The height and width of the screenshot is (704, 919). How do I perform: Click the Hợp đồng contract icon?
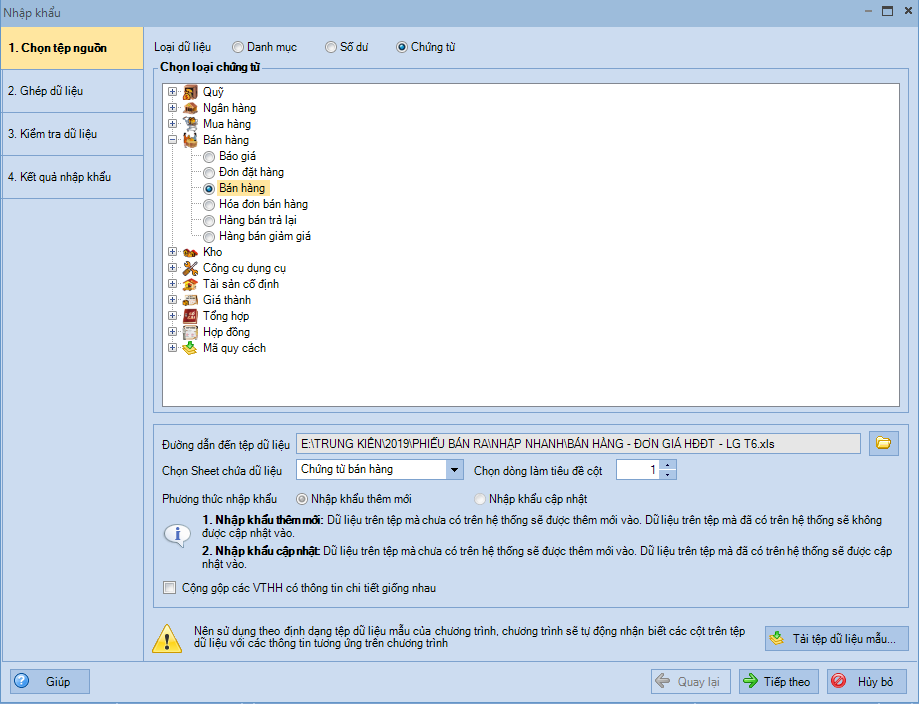click(x=190, y=332)
